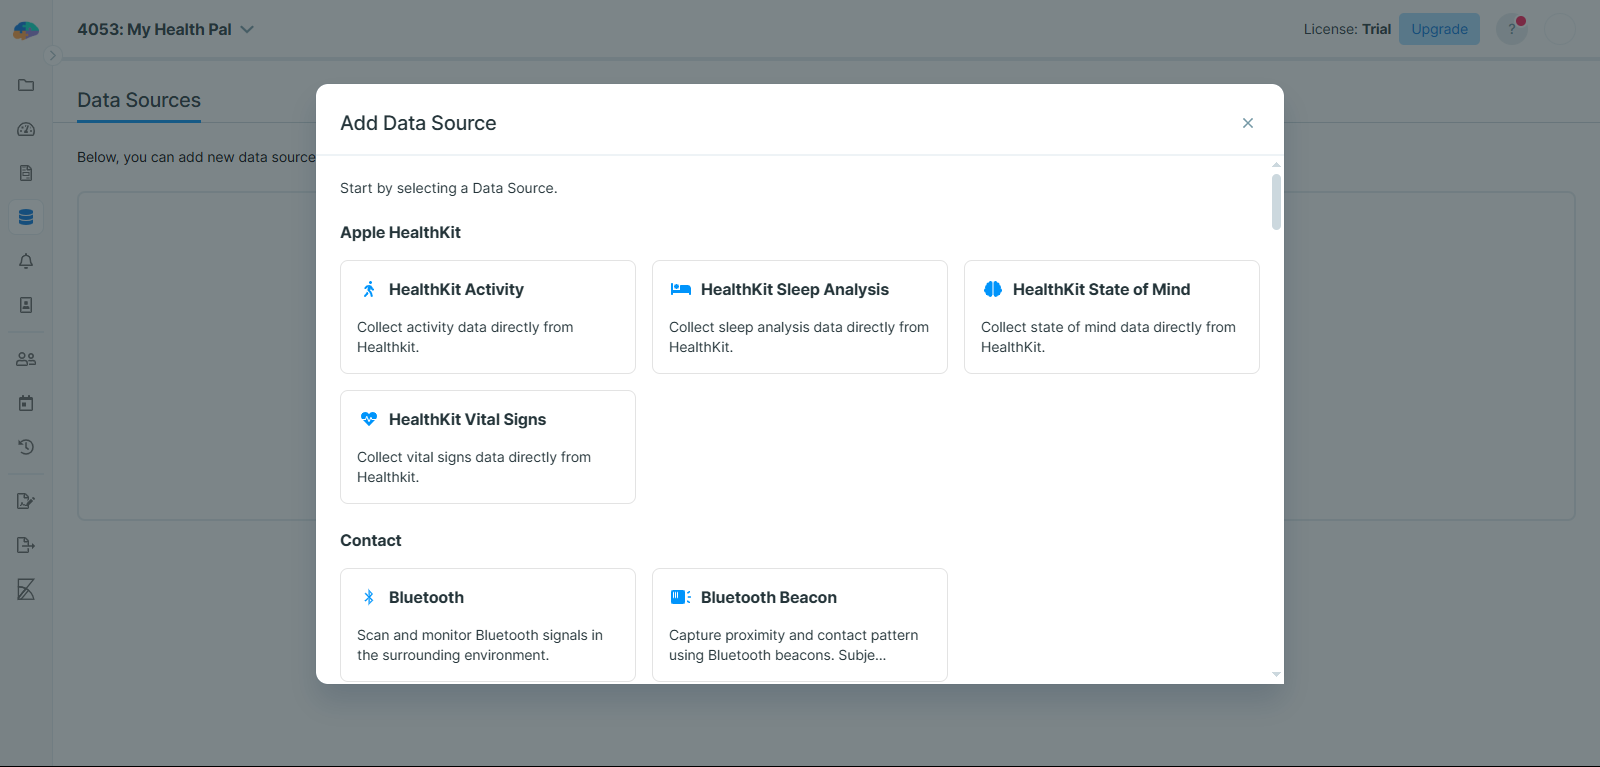Click 'Collect state of mind data' description
The image size is (1600, 767).
tap(1108, 337)
